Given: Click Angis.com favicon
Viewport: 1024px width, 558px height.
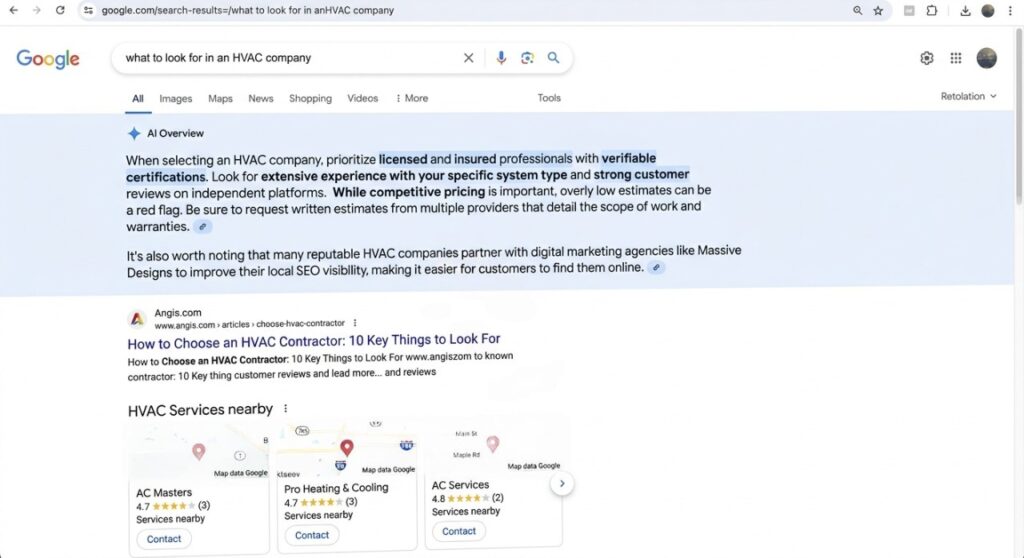Looking at the screenshot, I should pyautogui.click(x=136, y=318).
